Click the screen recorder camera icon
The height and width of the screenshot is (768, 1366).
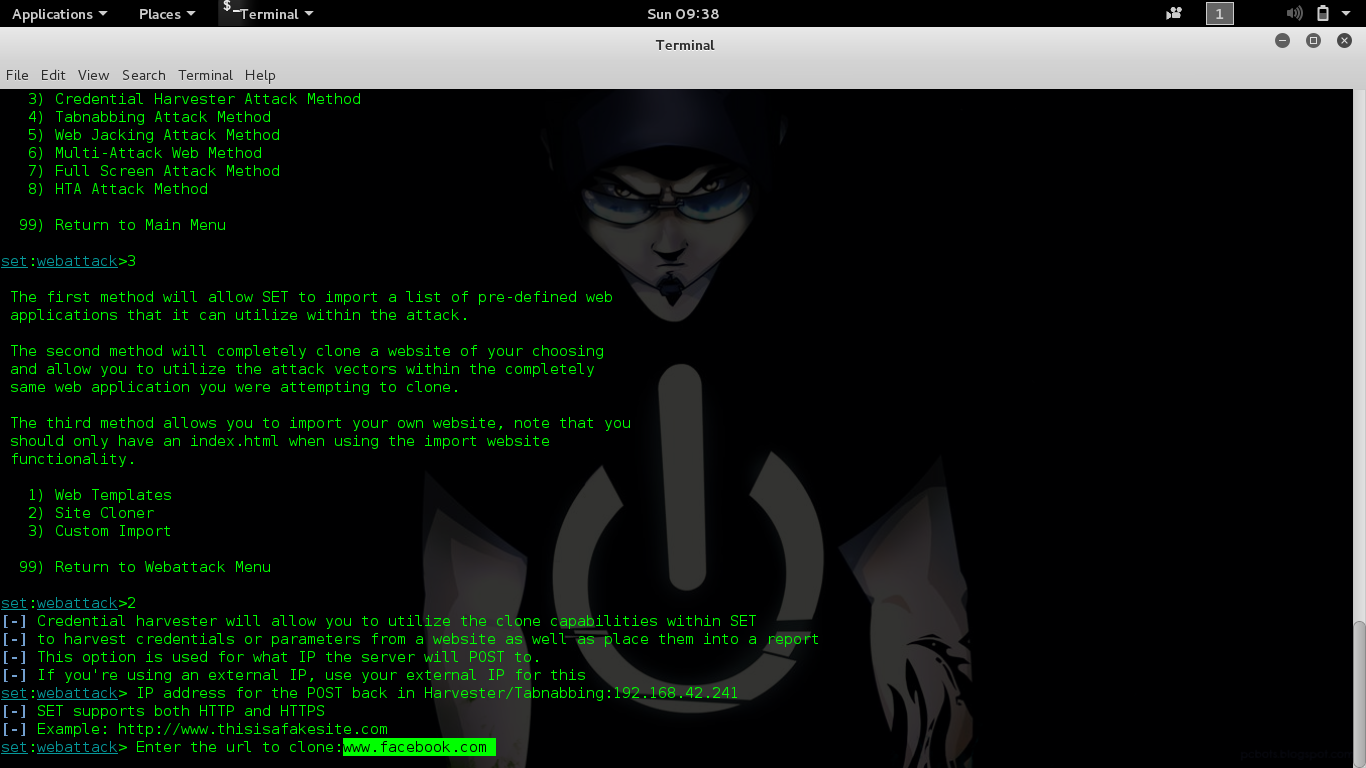(x=1174, y=14)
